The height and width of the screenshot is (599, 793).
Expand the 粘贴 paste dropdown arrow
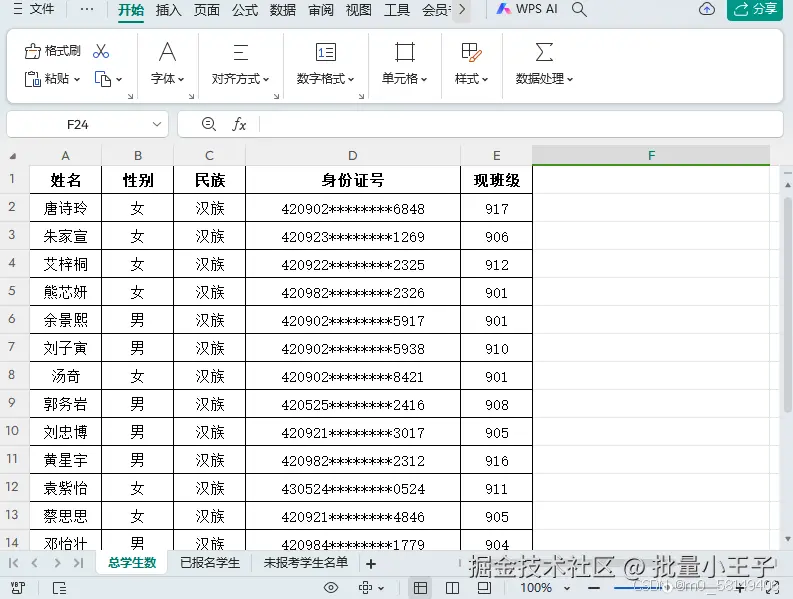77,79
